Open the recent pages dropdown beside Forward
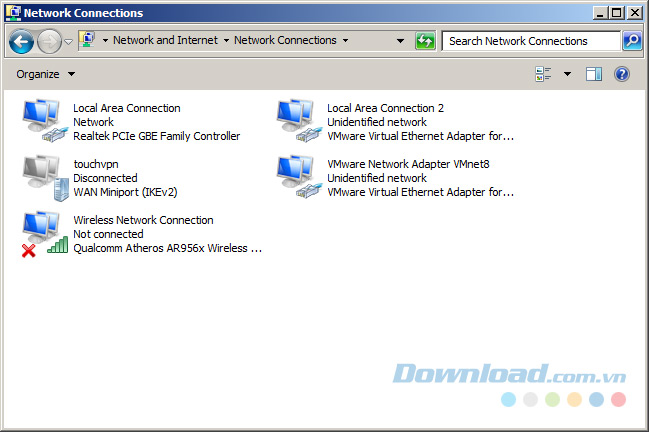This screenshot has width=649, height=432. click(x=69, y=41)
